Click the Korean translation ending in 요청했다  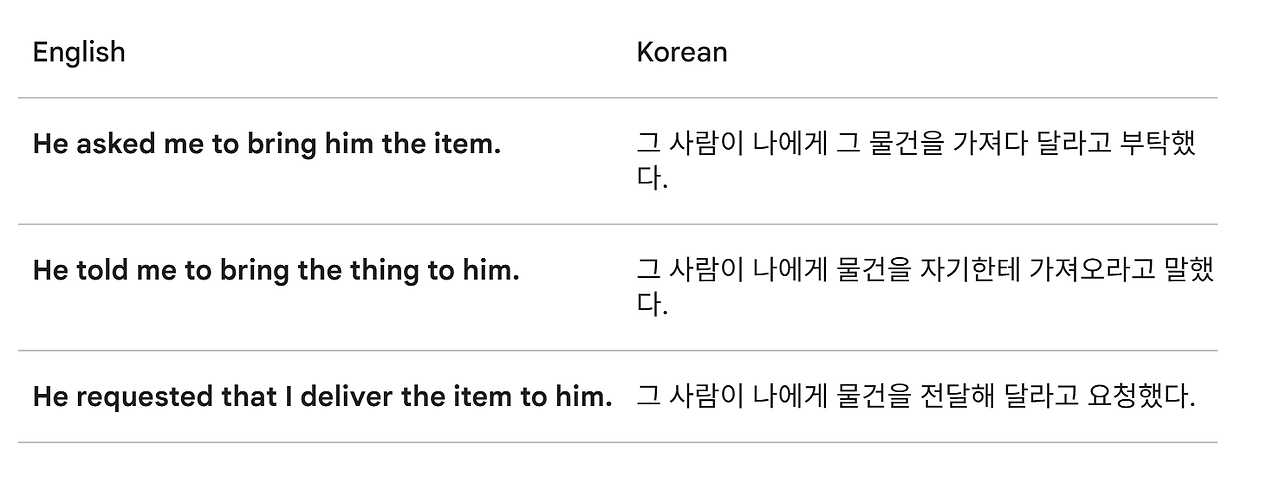tap(915, 397)
